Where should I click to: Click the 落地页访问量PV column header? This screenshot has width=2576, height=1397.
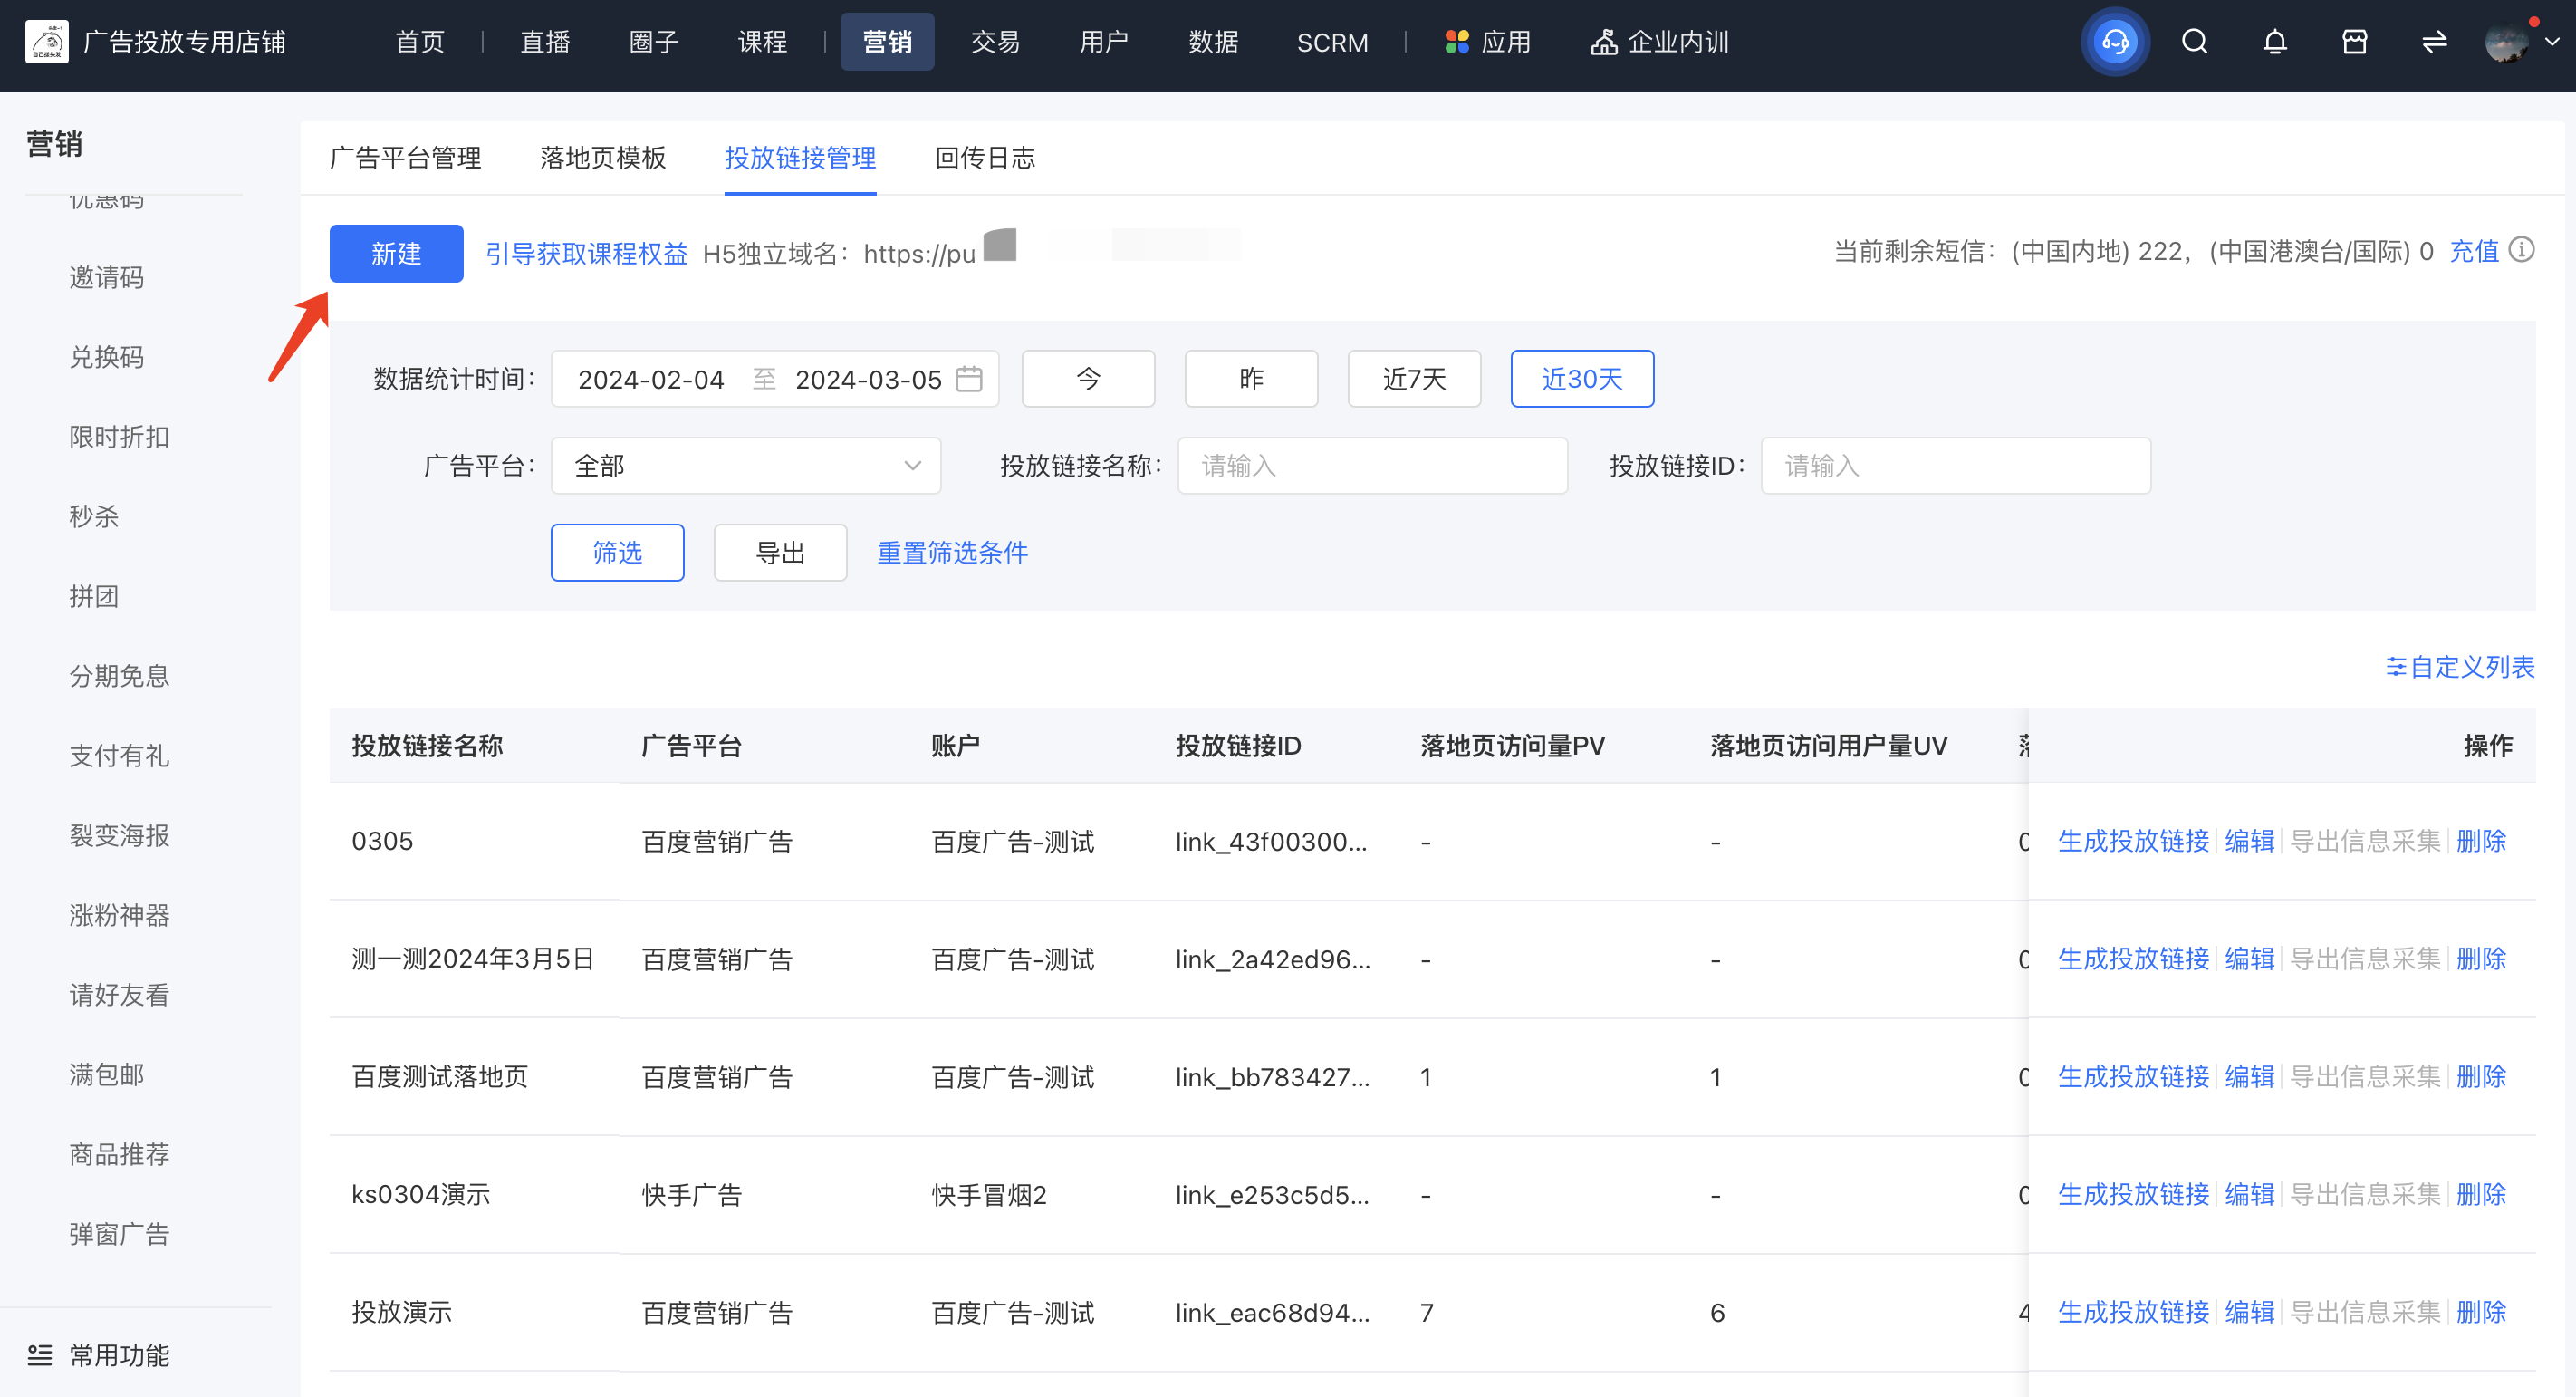pyautogui.click(x=1512, y=746)
